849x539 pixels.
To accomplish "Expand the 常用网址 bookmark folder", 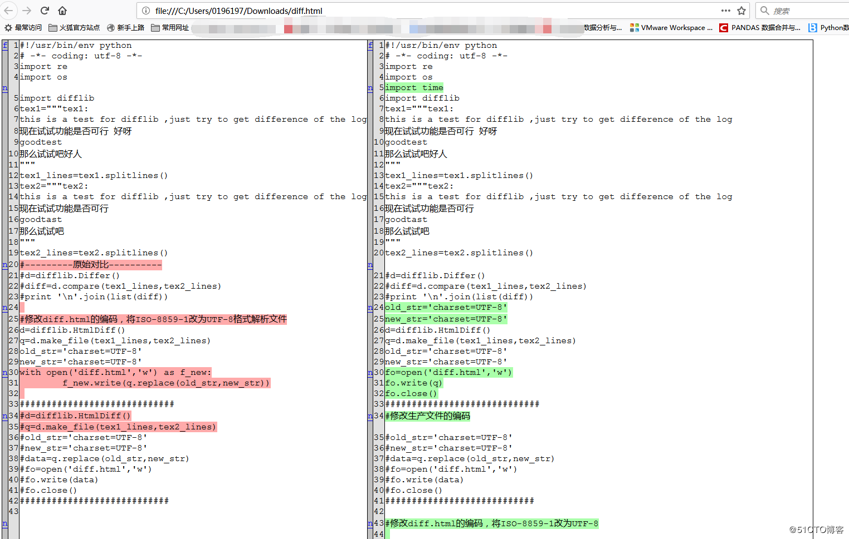I will [x=170, y=28].
